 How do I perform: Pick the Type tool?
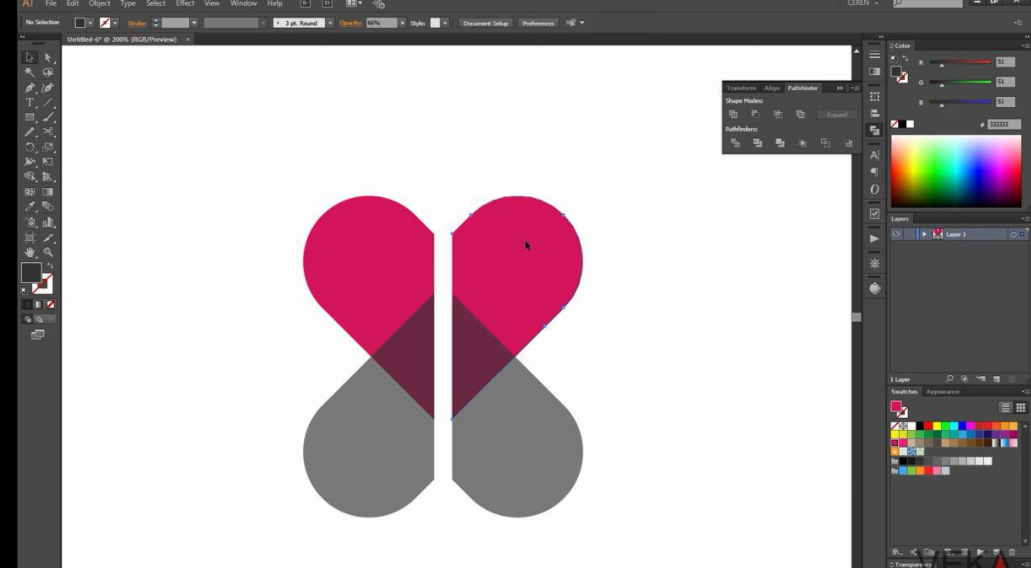(30, 103)
